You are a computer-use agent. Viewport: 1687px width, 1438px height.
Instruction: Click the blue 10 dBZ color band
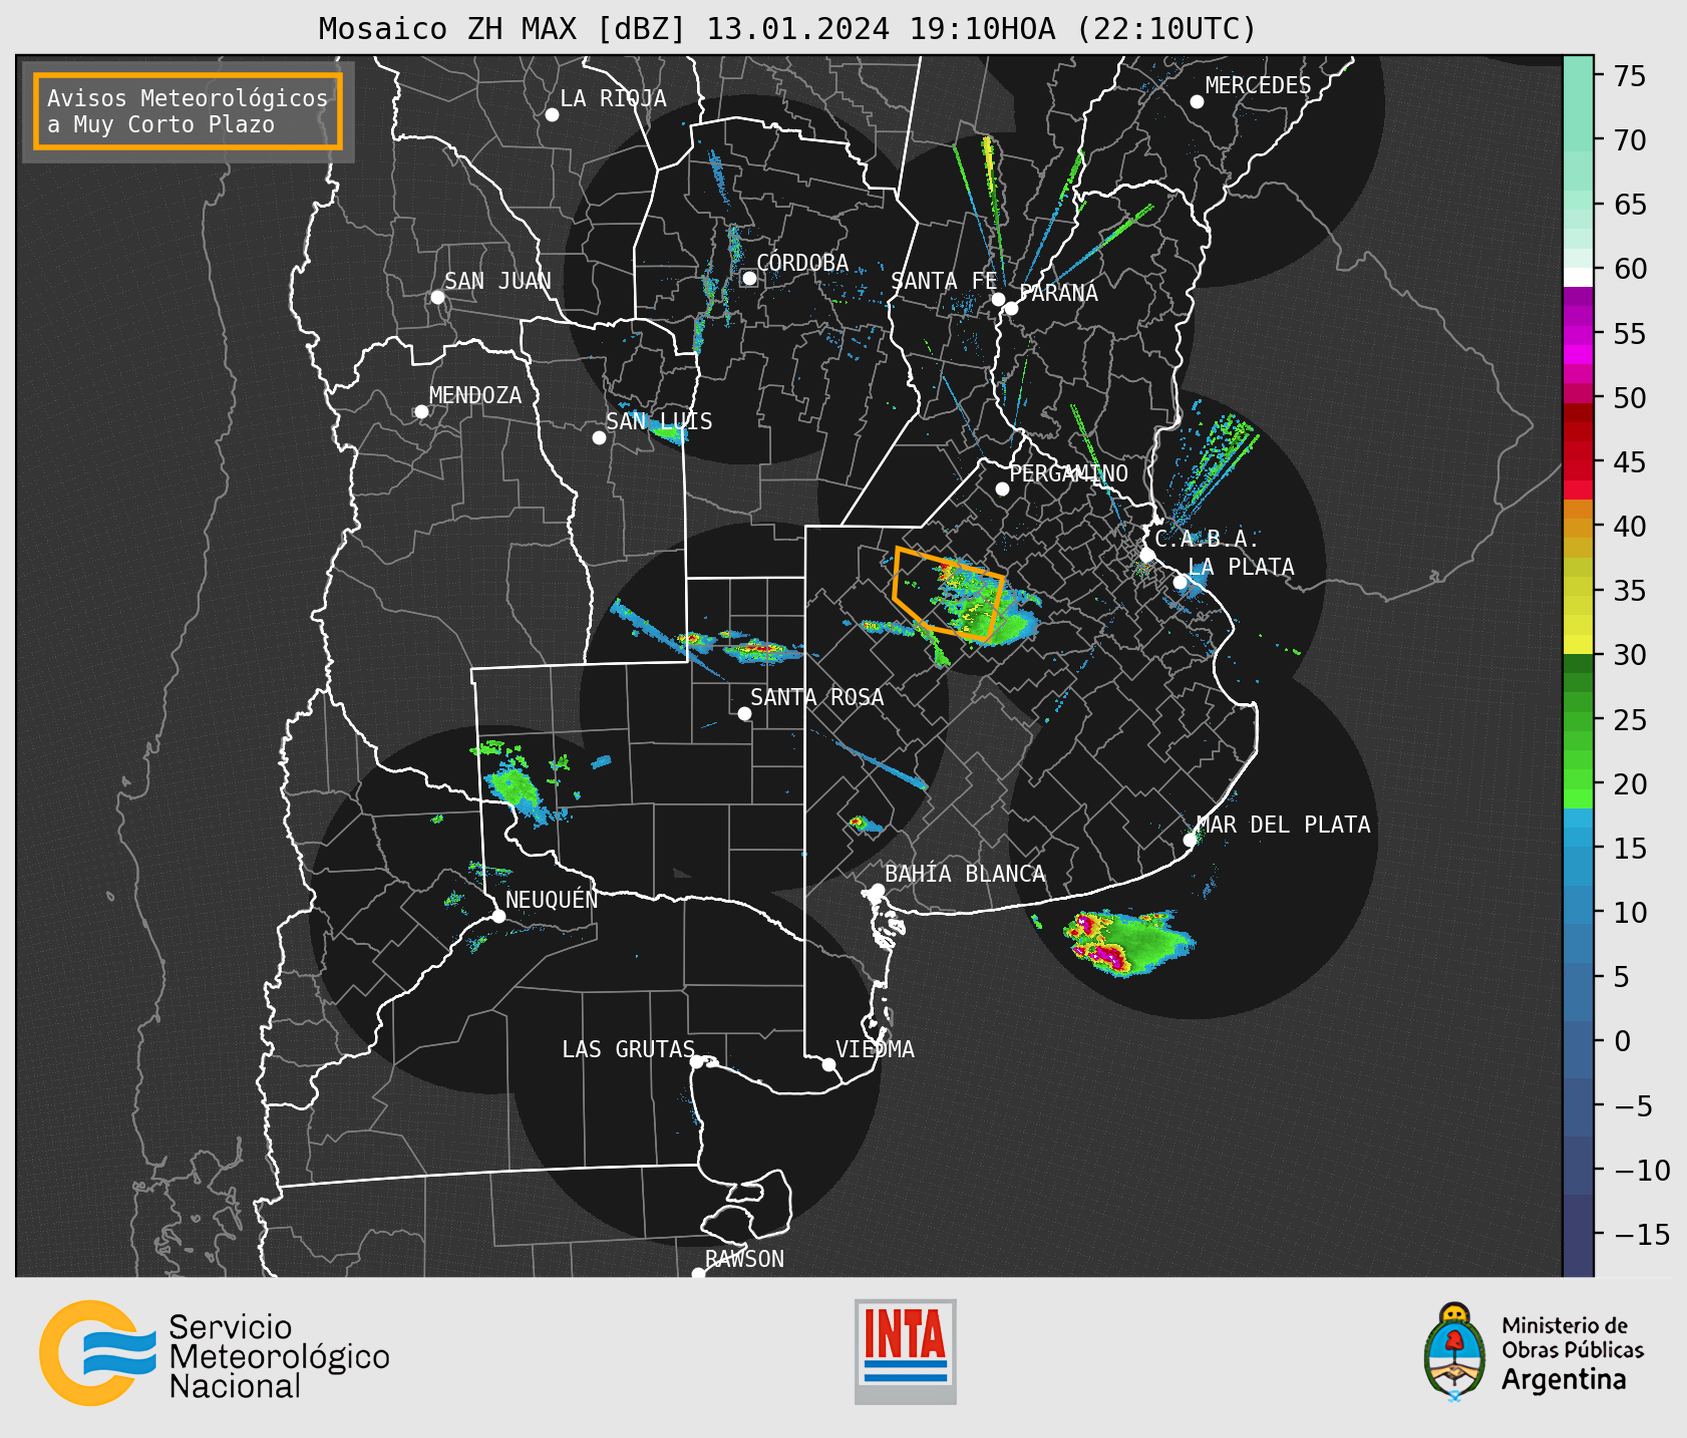1578,912
